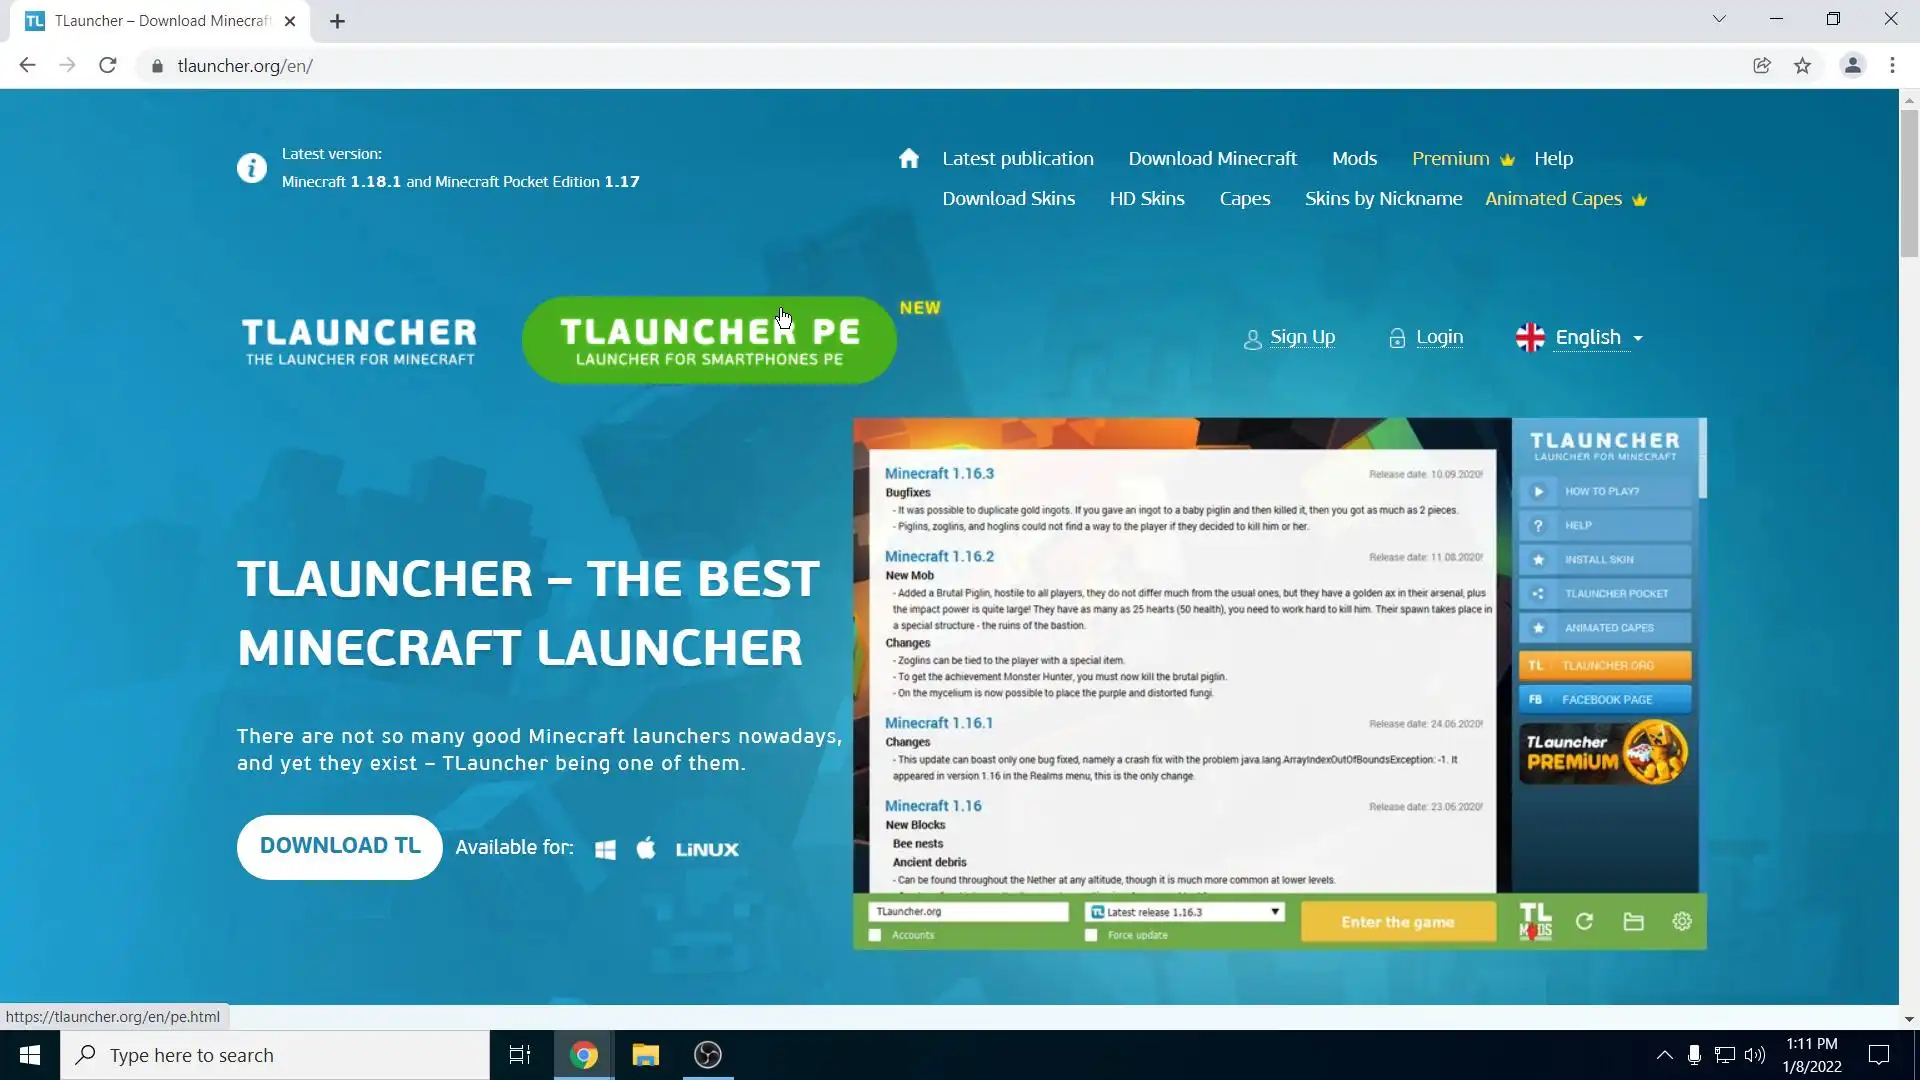Viewport: 1920px width, 1080px height.
Task: Click the info icon beside Latest version
Action: pyautogui.click(x=251, y=168)
